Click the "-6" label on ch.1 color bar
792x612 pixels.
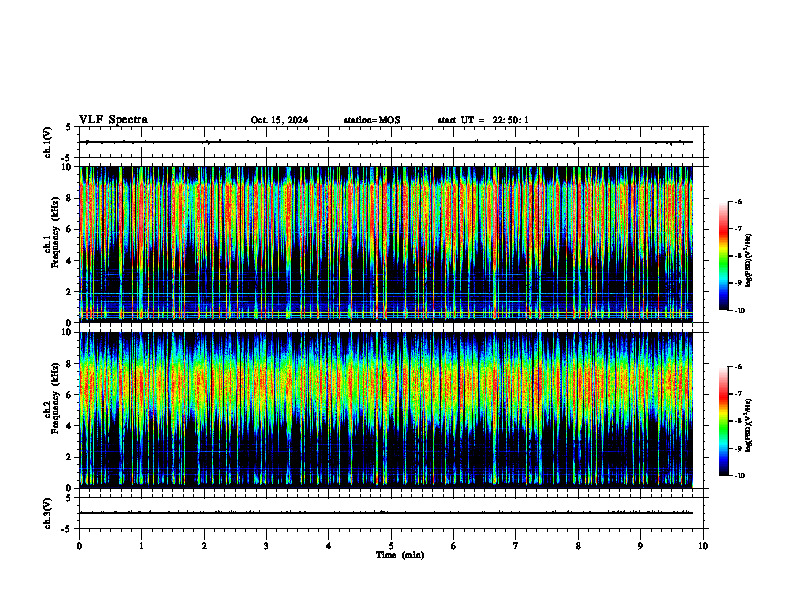coord(738,202)
